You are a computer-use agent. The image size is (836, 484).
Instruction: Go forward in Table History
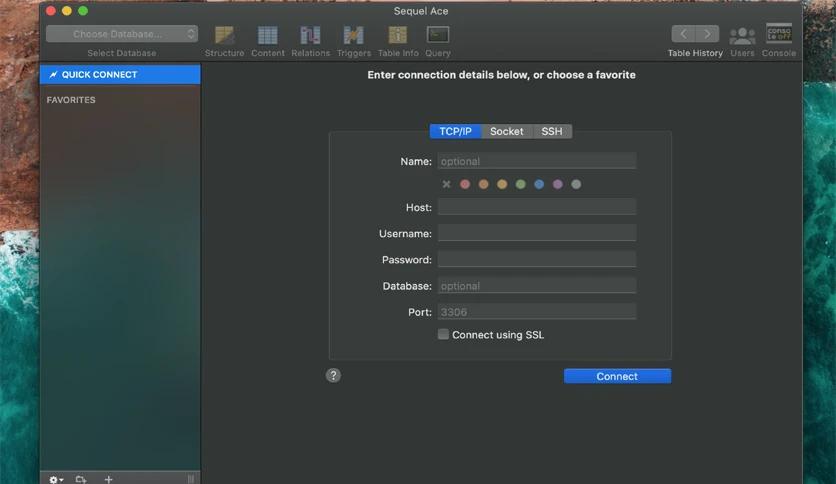[x=708, y=34]
